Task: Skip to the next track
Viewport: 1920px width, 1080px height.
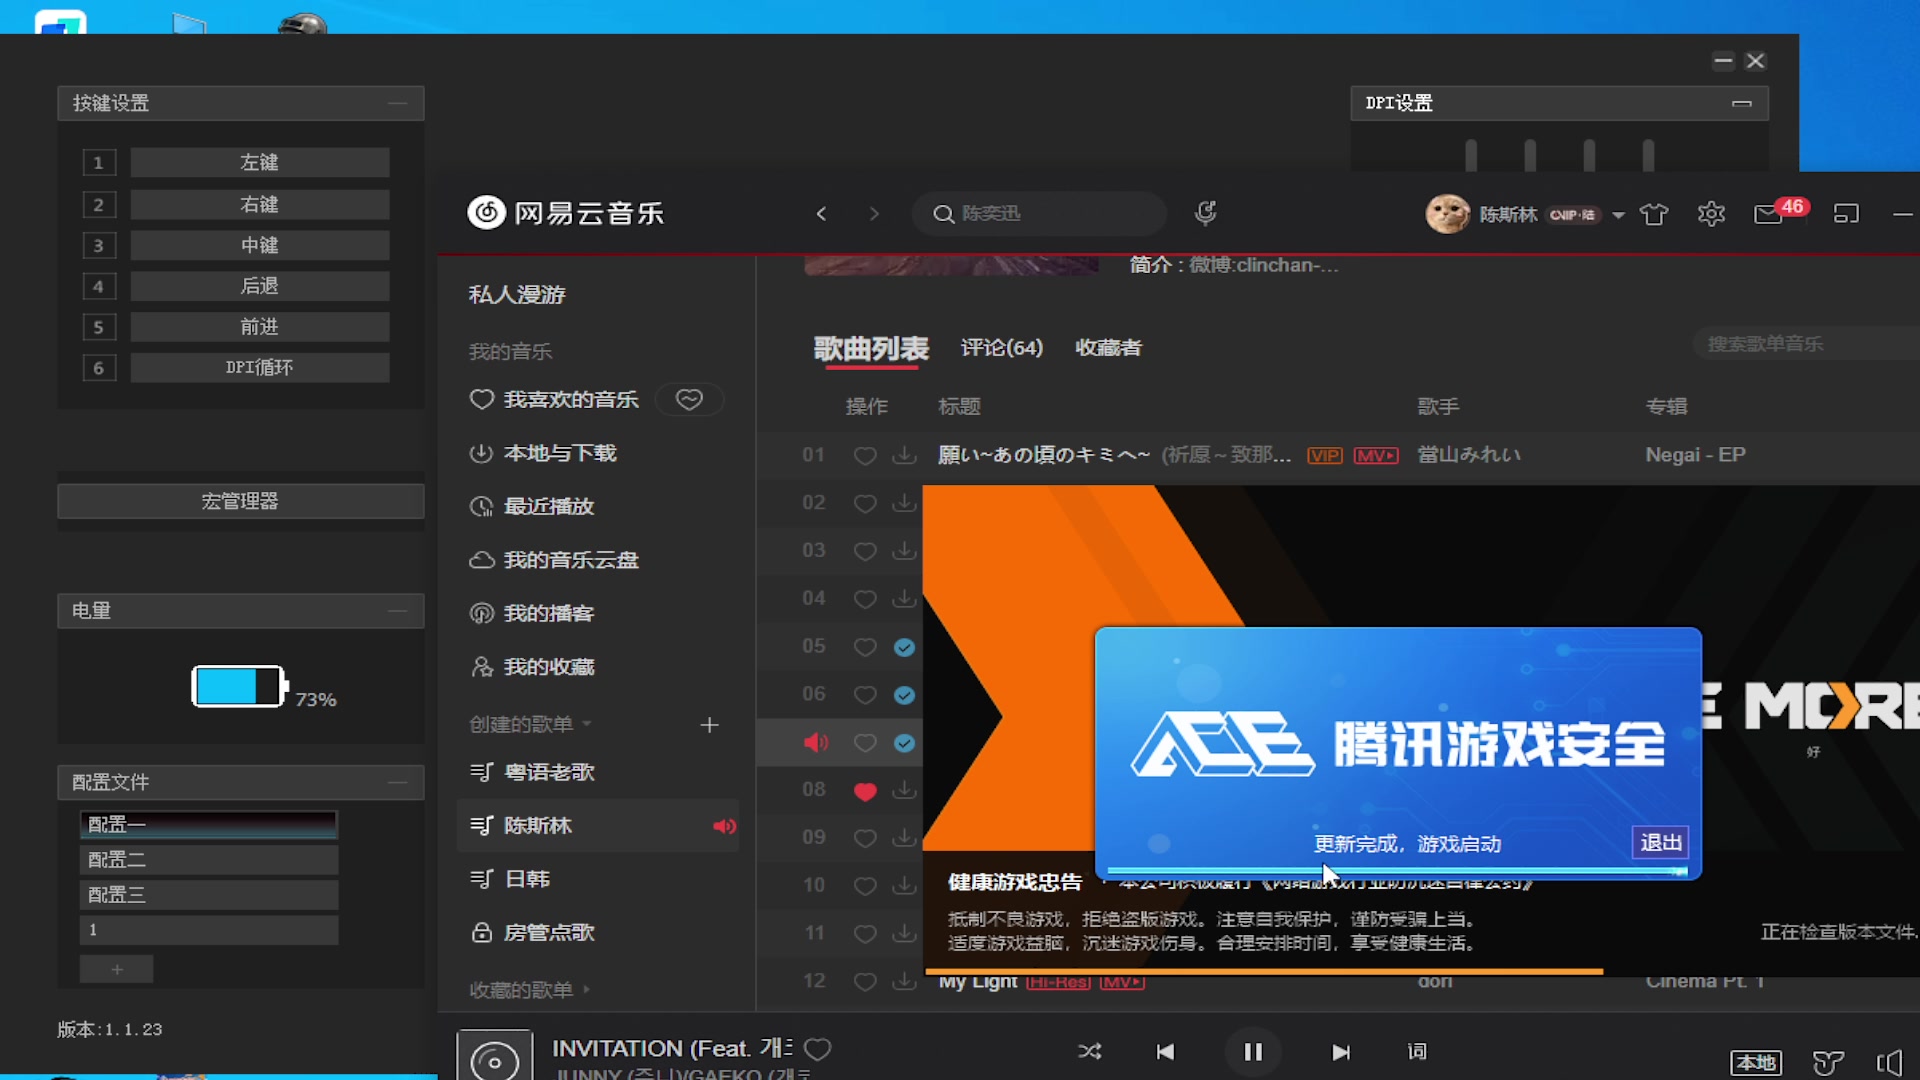Action: point(1341,1051)
